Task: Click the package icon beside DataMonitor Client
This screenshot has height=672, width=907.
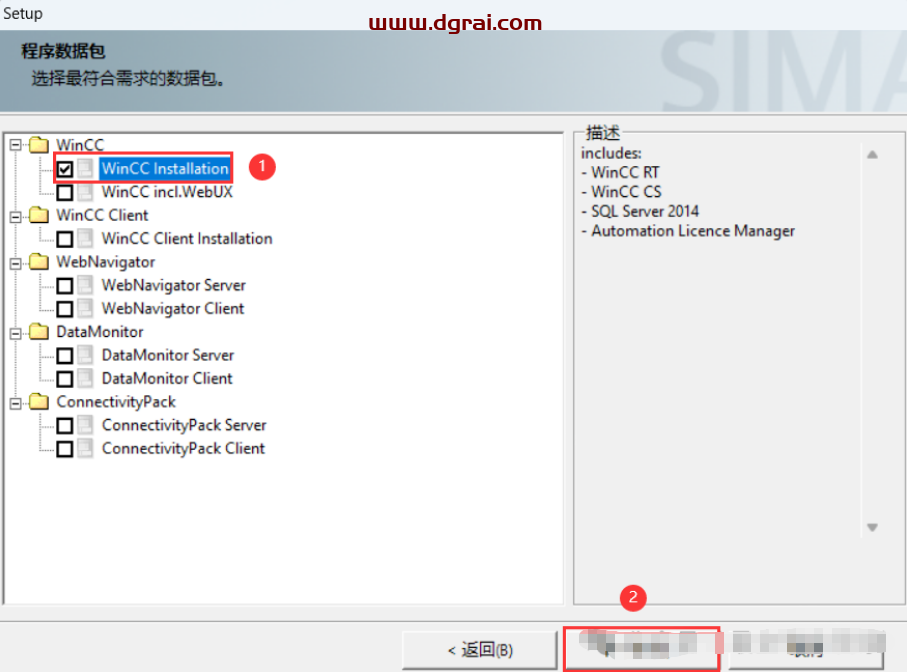Action: 87,378
